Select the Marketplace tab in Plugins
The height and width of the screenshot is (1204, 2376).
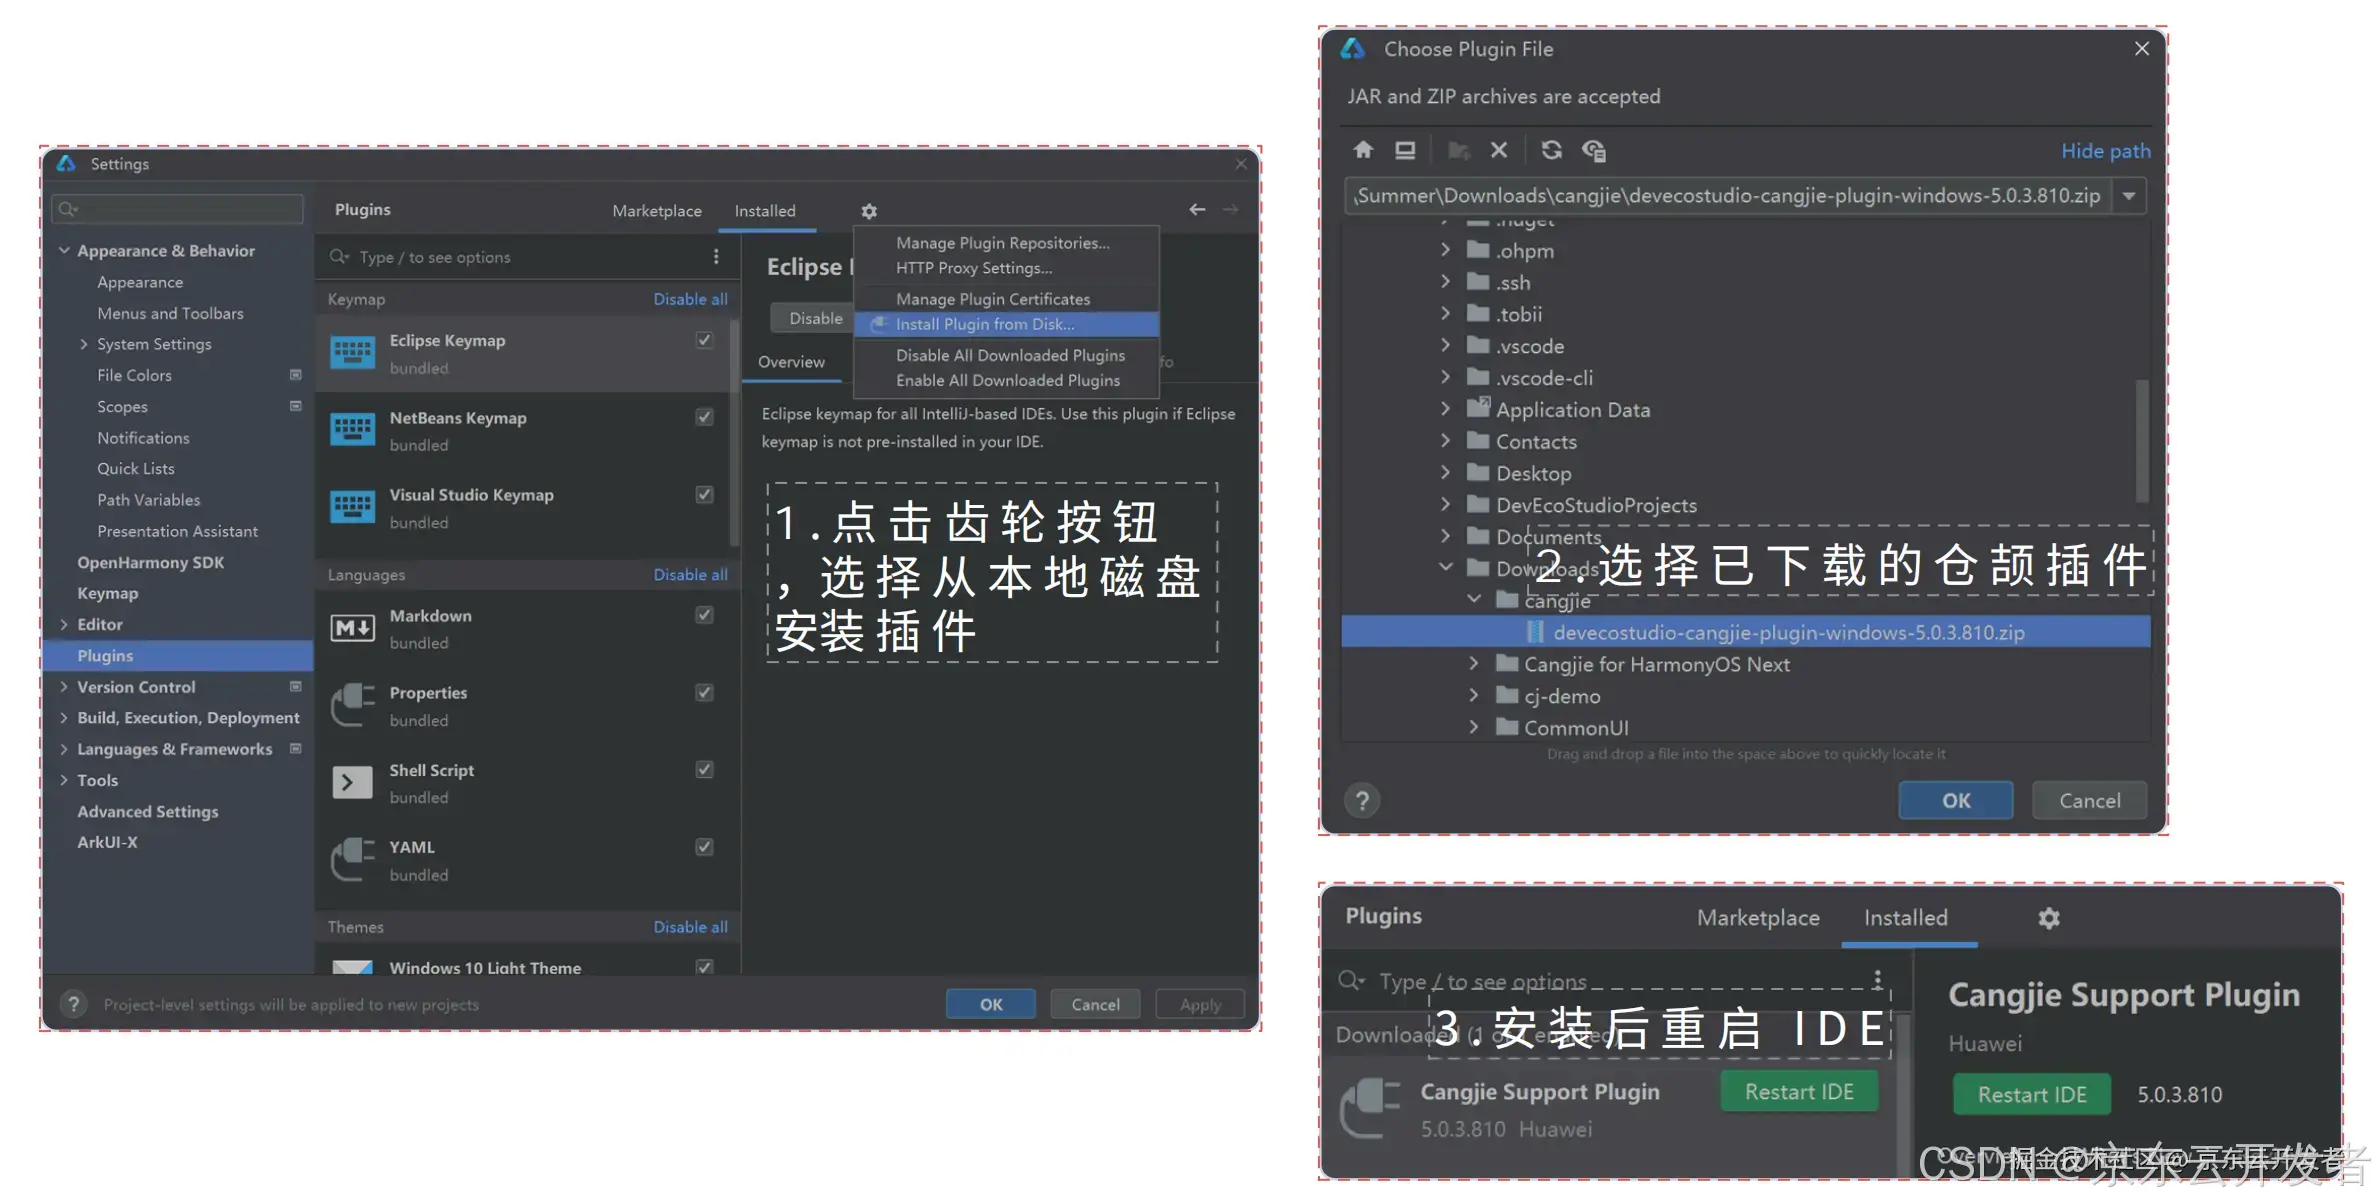pos(654,209)
